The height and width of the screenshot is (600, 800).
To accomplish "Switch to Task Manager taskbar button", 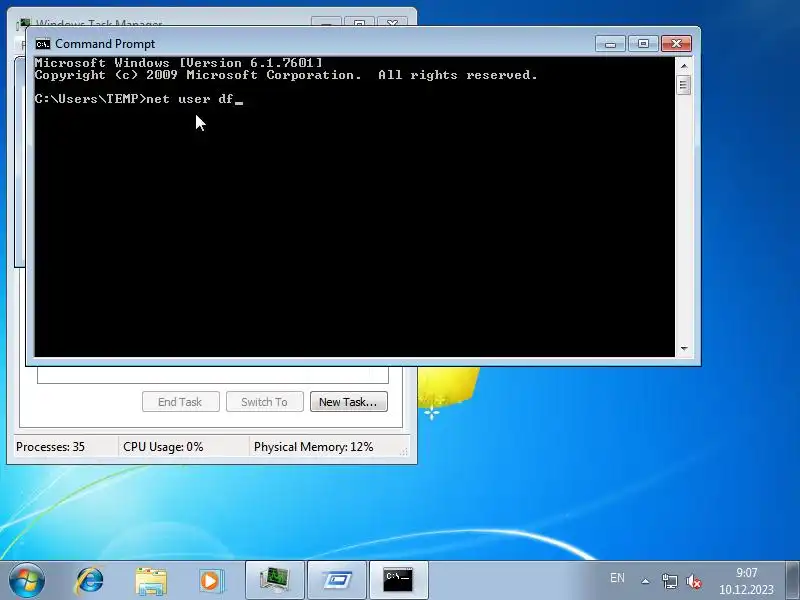I will click(x=275, y=580).
